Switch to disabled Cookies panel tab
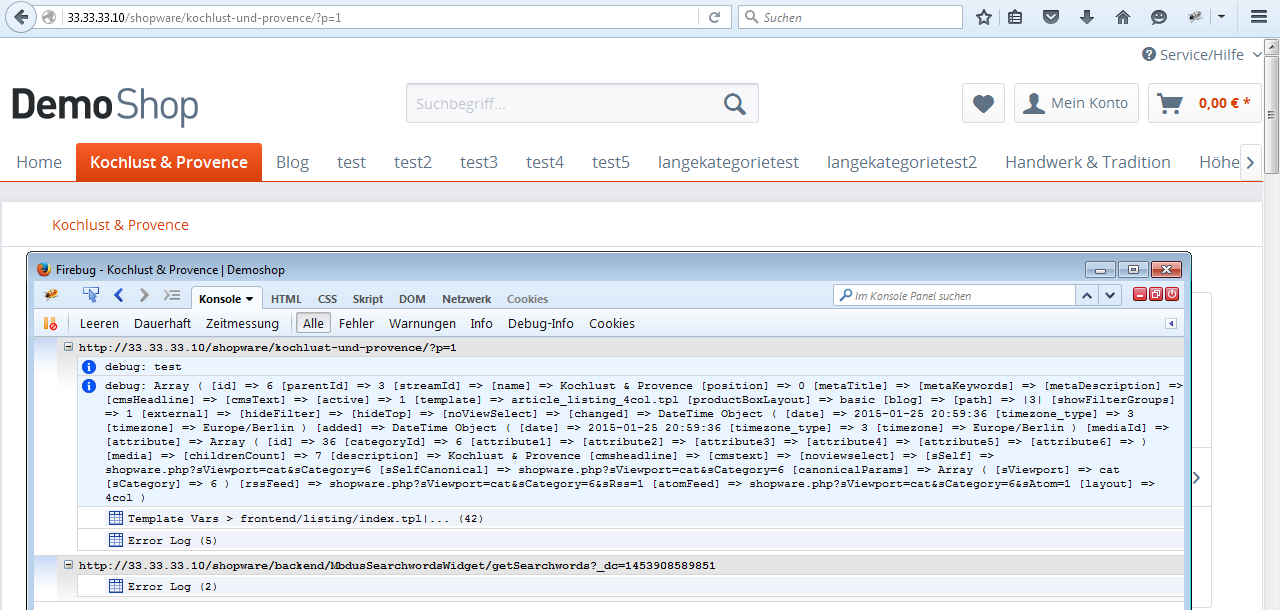The width and height of the screenshot is (1280, 610). [527, 299]
